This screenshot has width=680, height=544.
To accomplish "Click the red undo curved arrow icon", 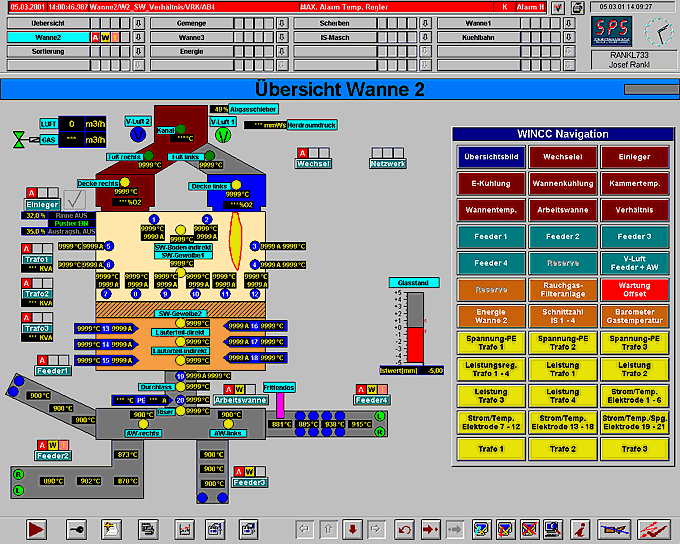I will [405, 529].
